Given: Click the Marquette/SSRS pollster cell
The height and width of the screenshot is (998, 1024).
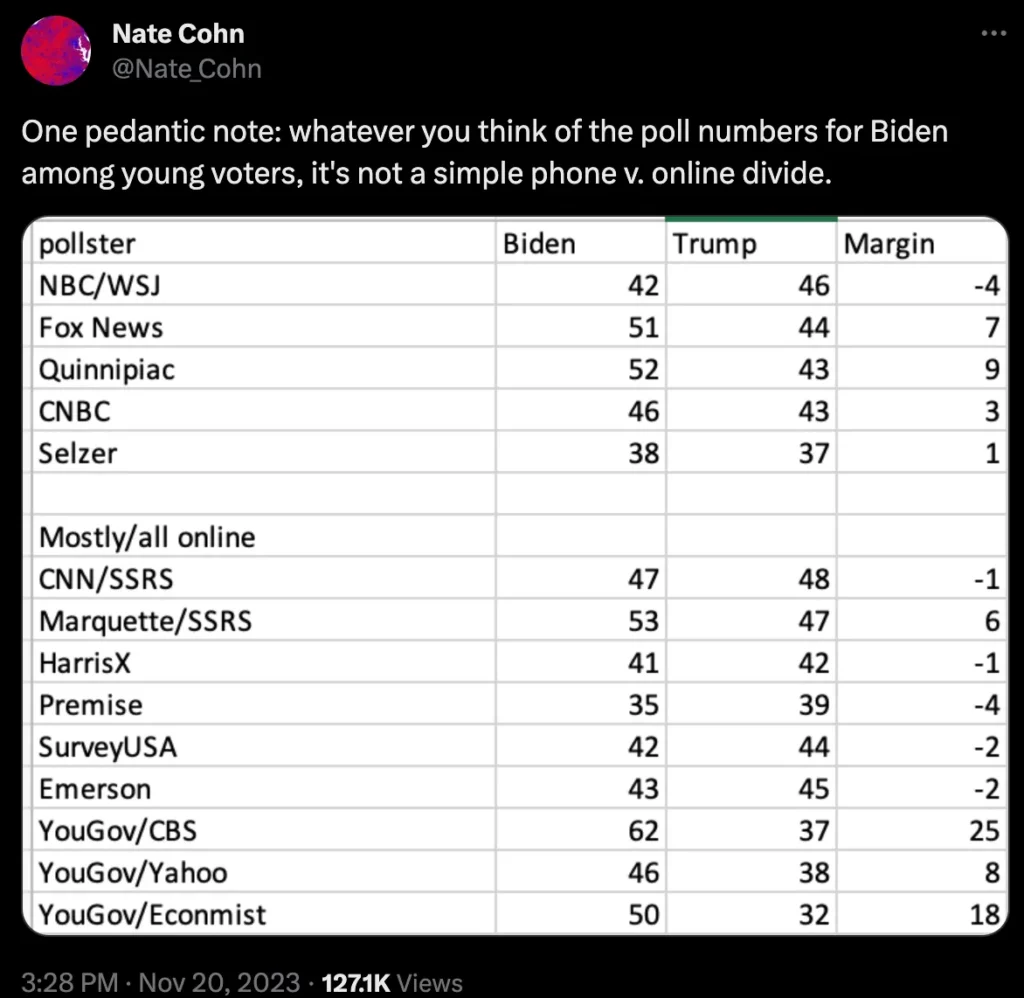Looking at the screenshot, I should coord(145,621).
